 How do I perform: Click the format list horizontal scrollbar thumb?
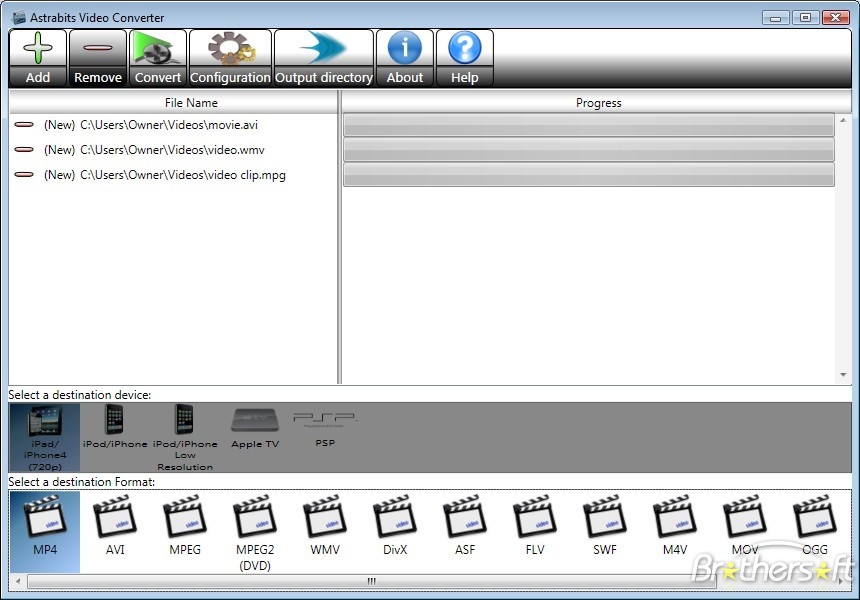tap(372, 581)
